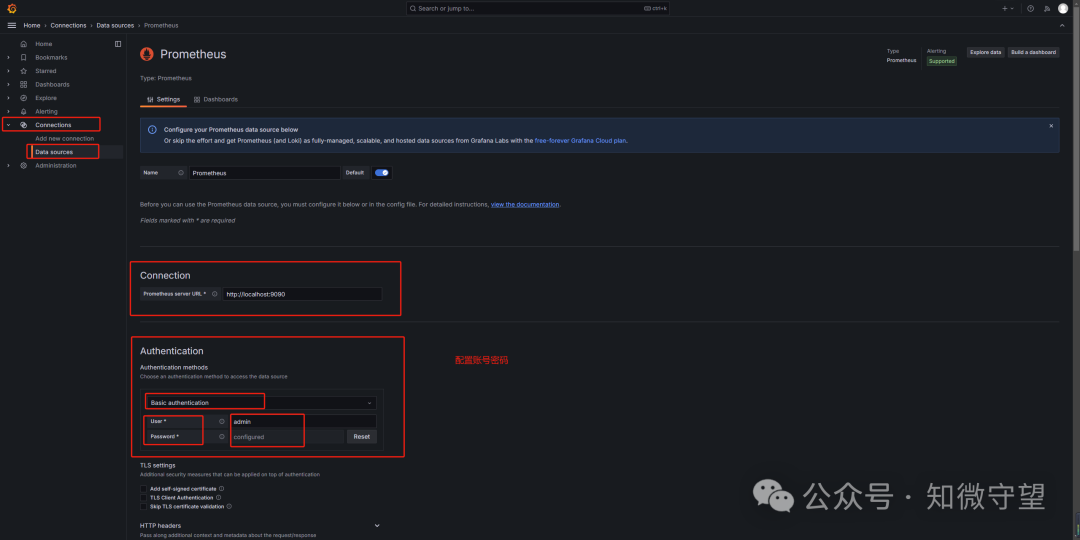Click the User field containing admin
The image size is (1080, 540).
coord(303,421)
